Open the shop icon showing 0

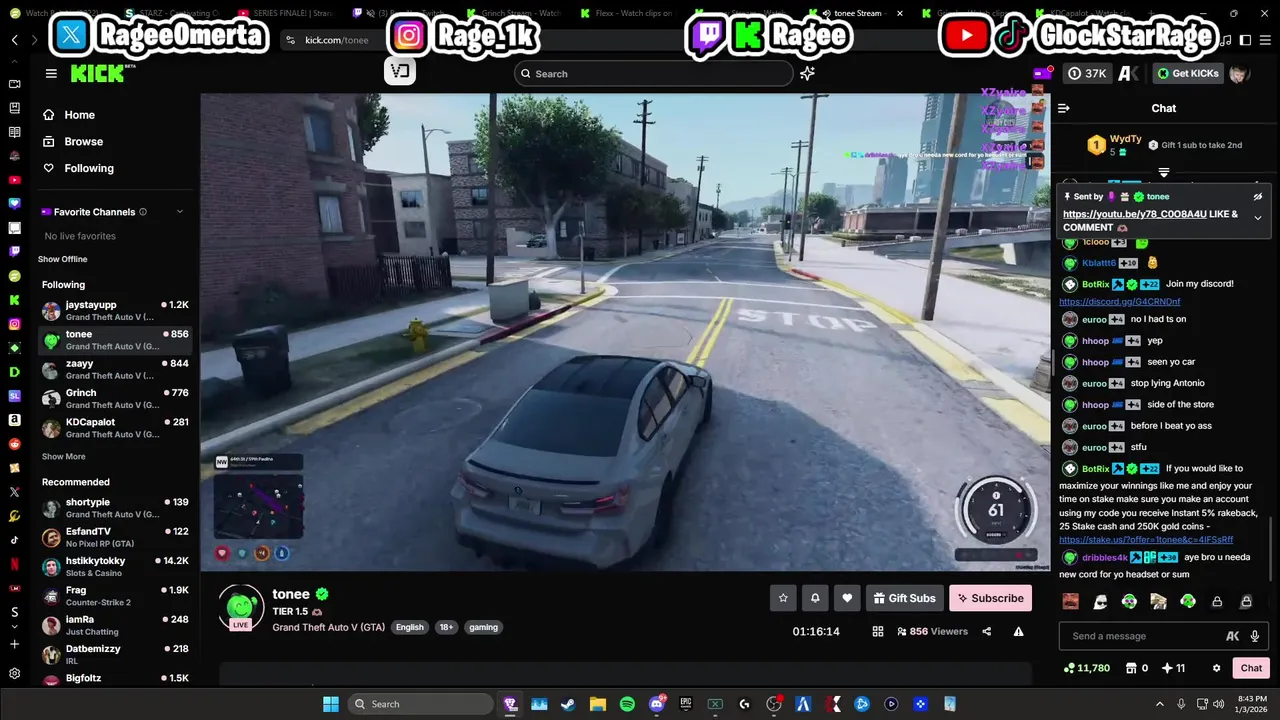[1137, 668]
